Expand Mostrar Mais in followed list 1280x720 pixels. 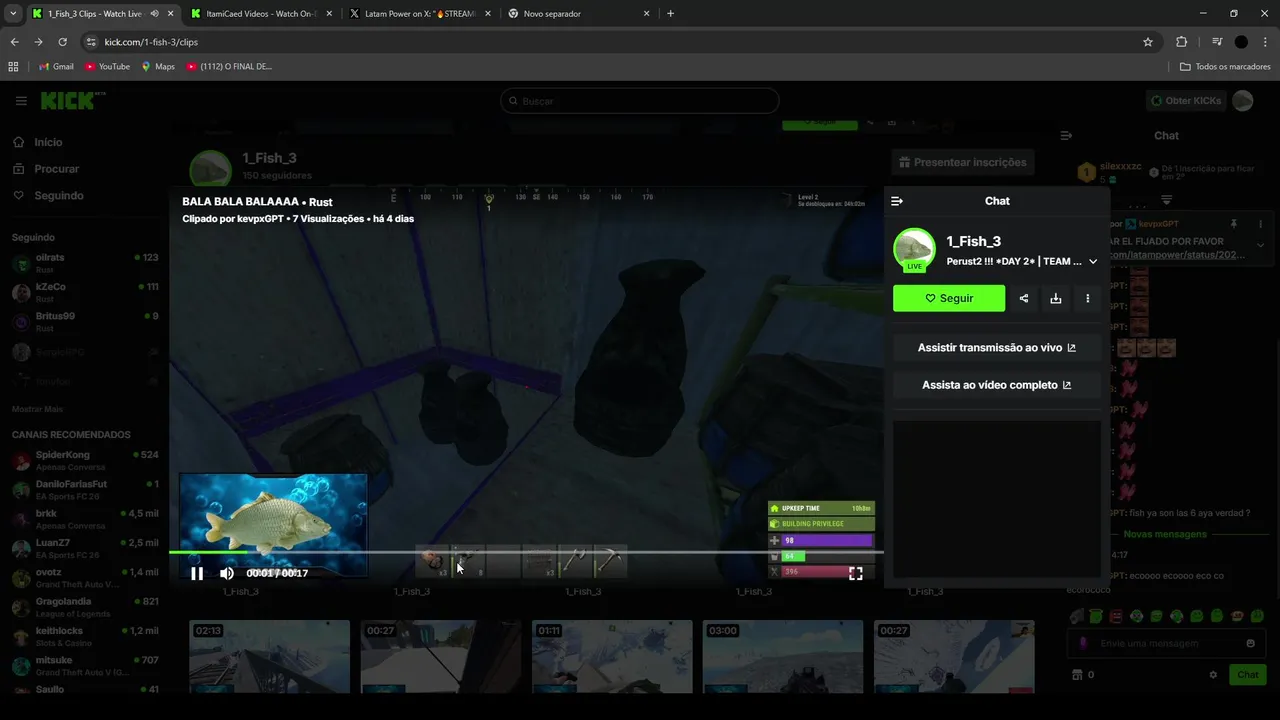pyautogui.click(x=37, y=409)
